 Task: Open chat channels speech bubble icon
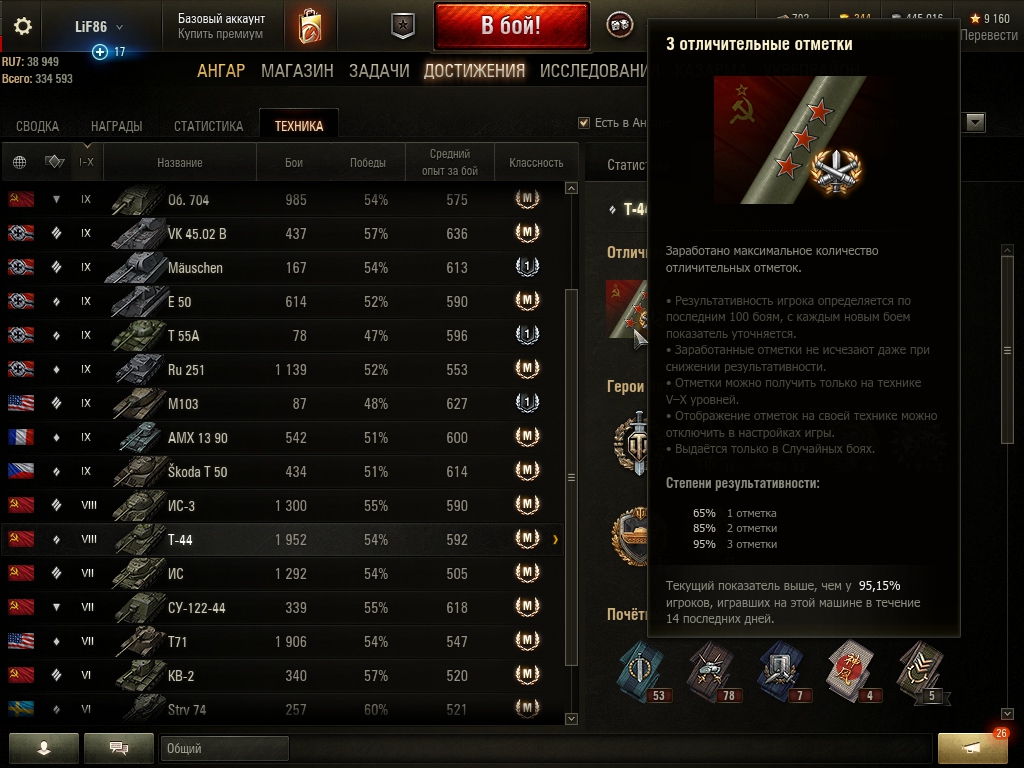click(119, 748)
